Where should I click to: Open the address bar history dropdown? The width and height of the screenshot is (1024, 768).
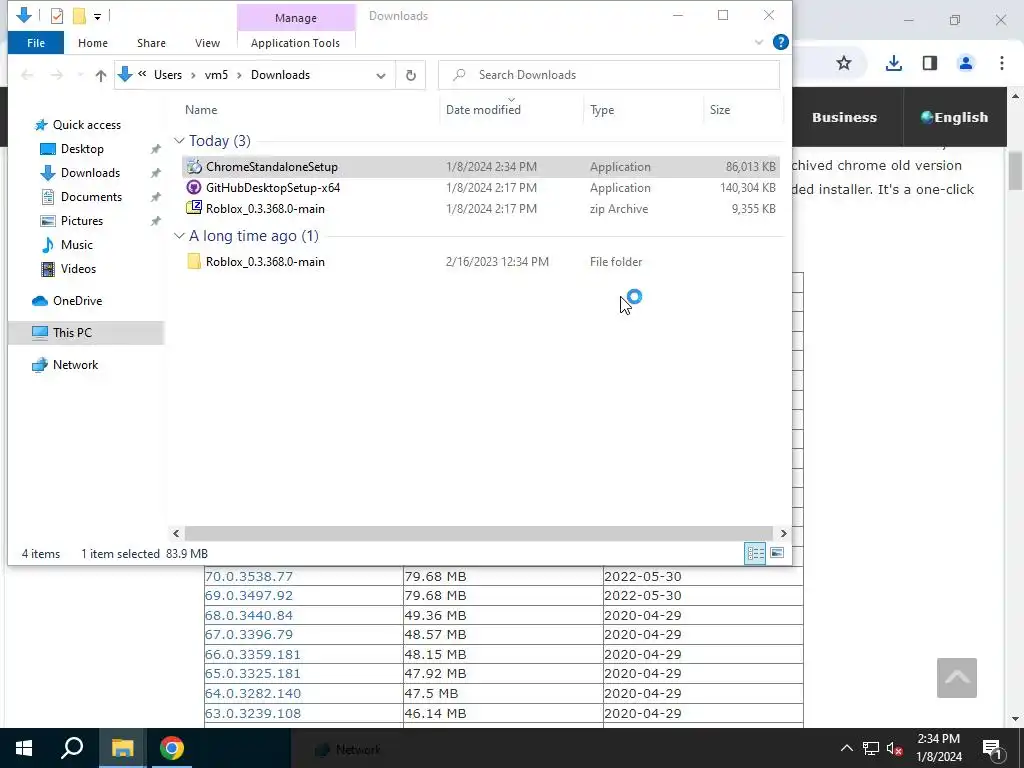coord(381,76)
